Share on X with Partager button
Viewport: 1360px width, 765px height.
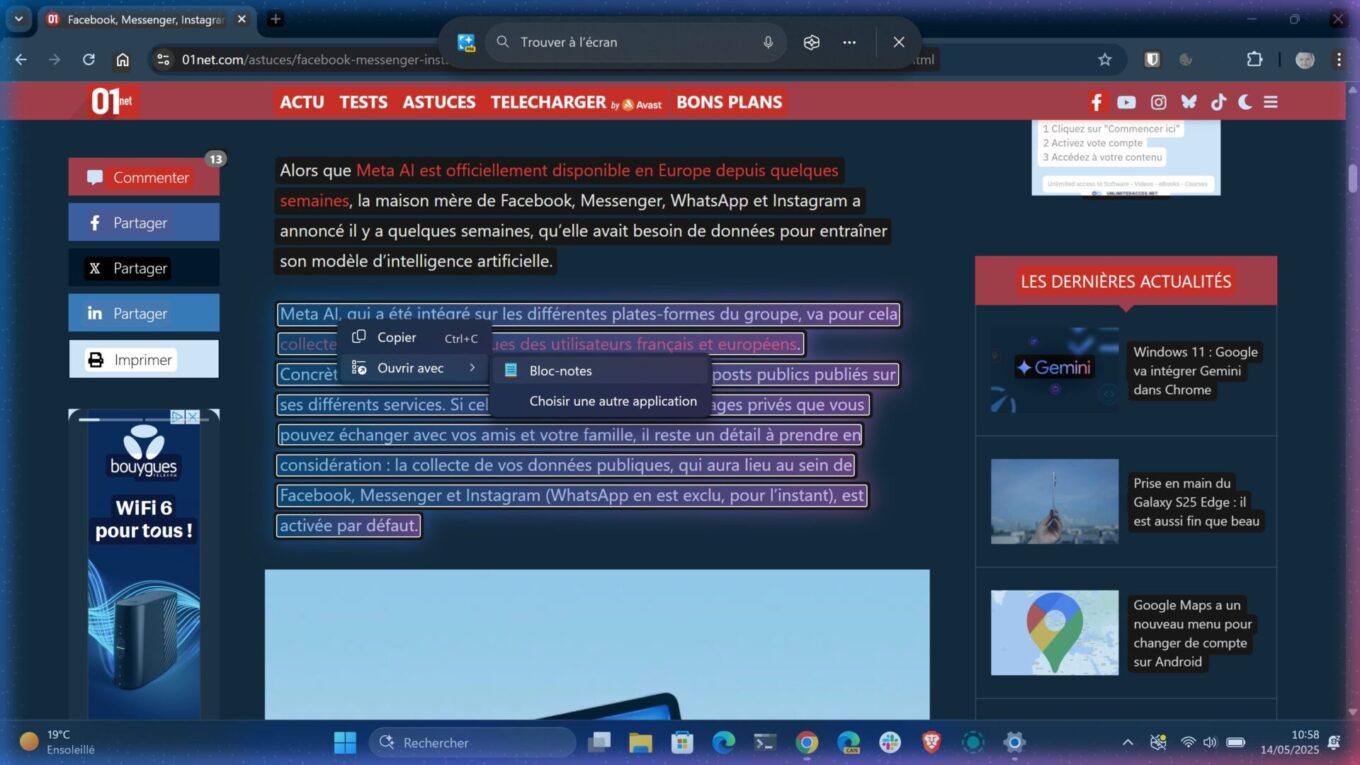coord(144,268)
